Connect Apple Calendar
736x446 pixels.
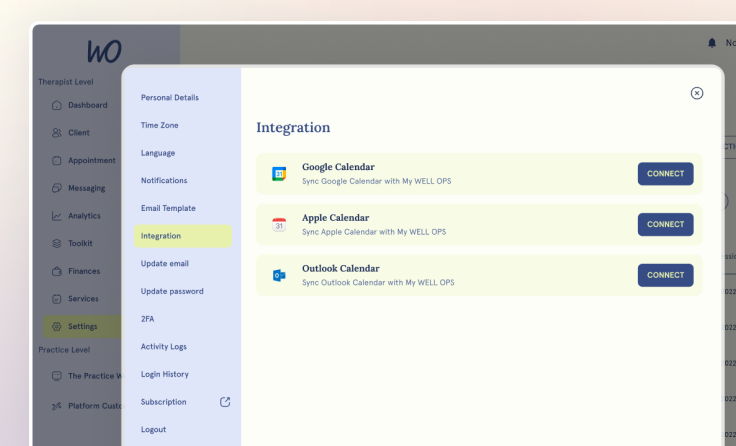tap(665, 224)
